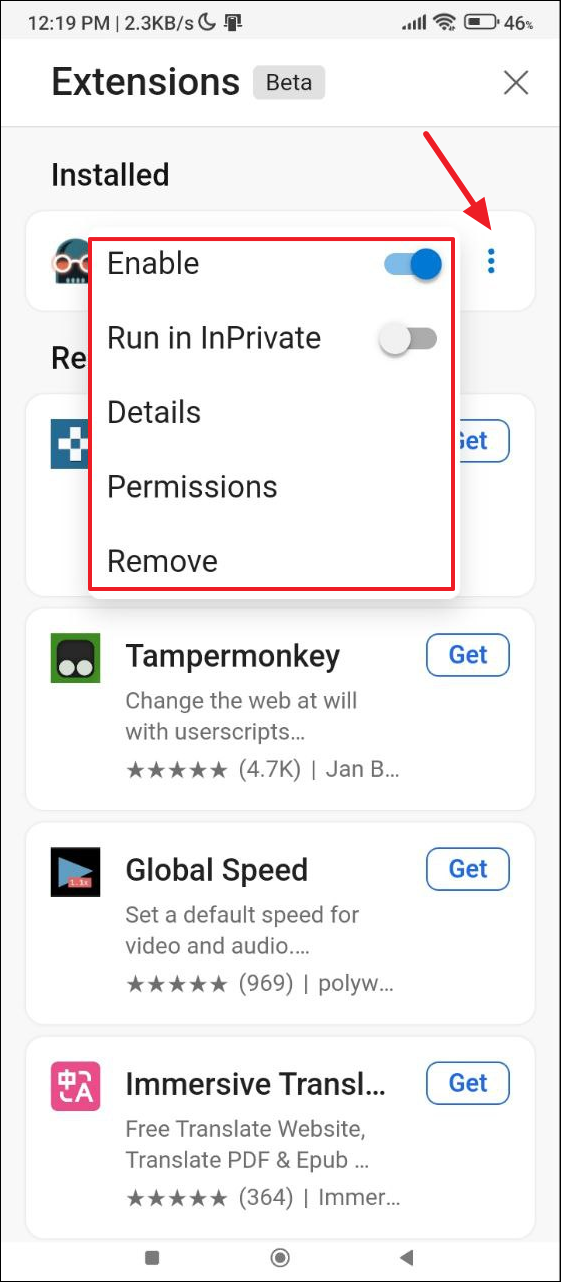The height and width of the screenshot is (1282, 561).
Task: Get the Global Speed extension
Action: 468,868
